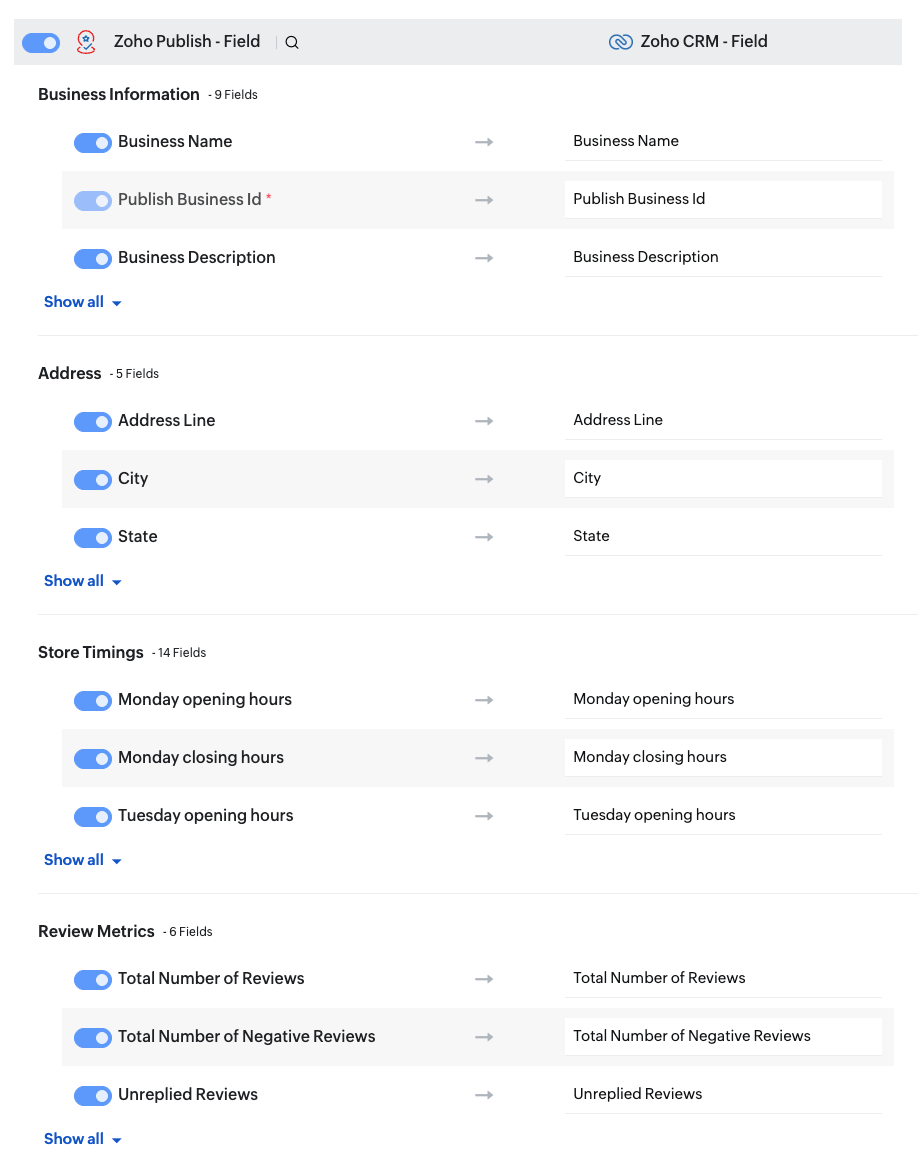
Task: Disable the Business Description field sync
Action: pyautogui.click(x=93, y=259)
